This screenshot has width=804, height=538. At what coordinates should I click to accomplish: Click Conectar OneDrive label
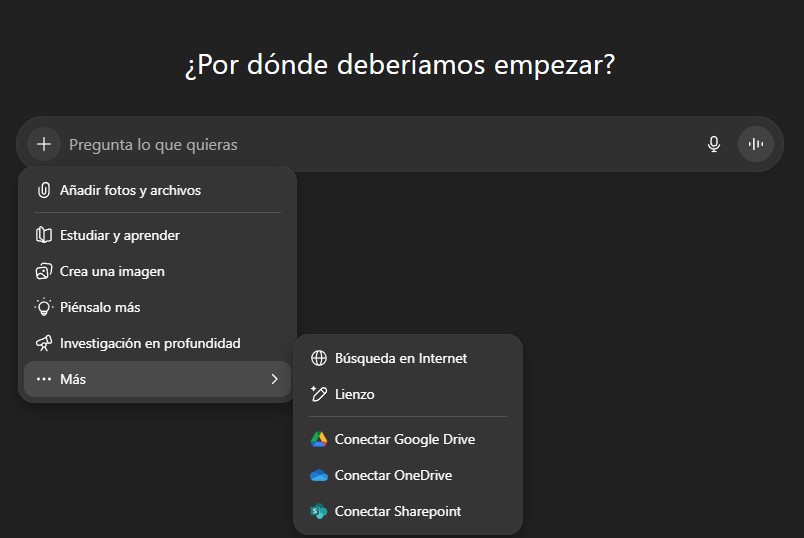pos(393,475)
